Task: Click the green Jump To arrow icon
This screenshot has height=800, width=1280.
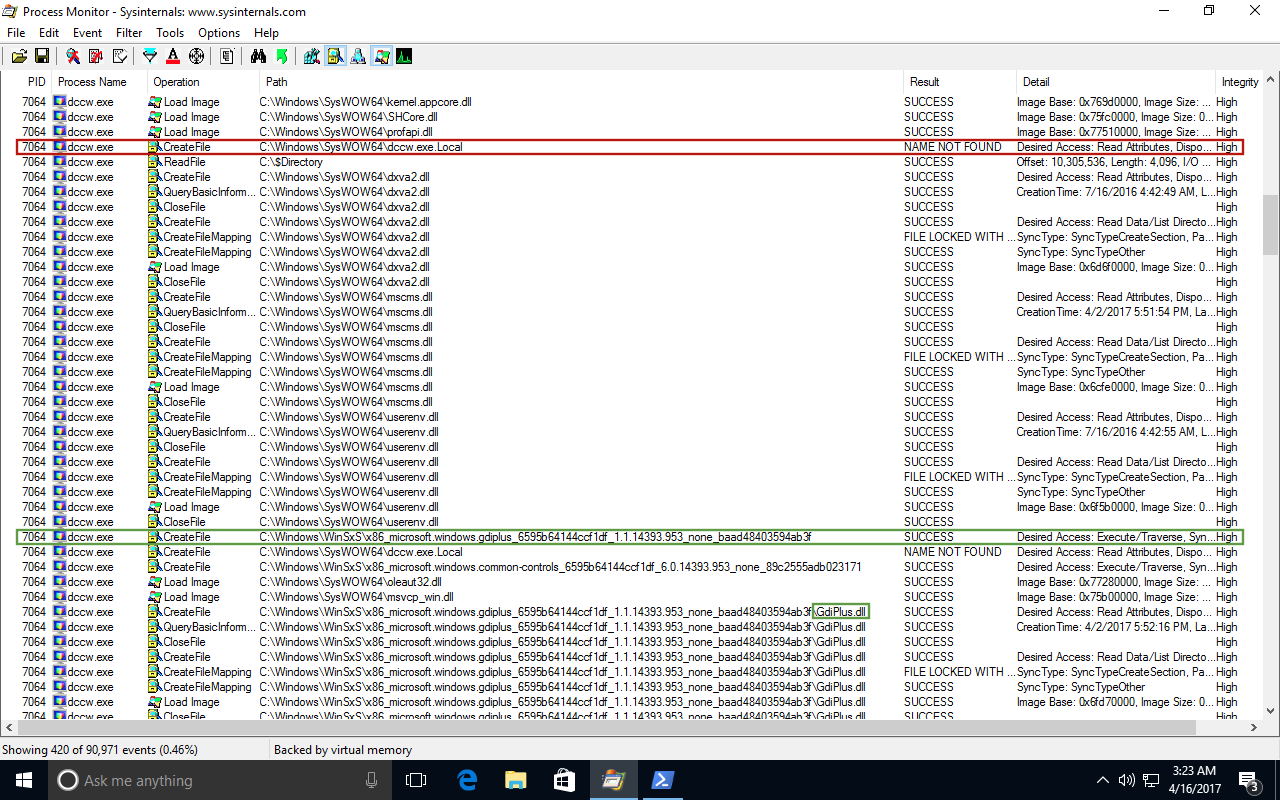Action: click(x=281, y=56)
